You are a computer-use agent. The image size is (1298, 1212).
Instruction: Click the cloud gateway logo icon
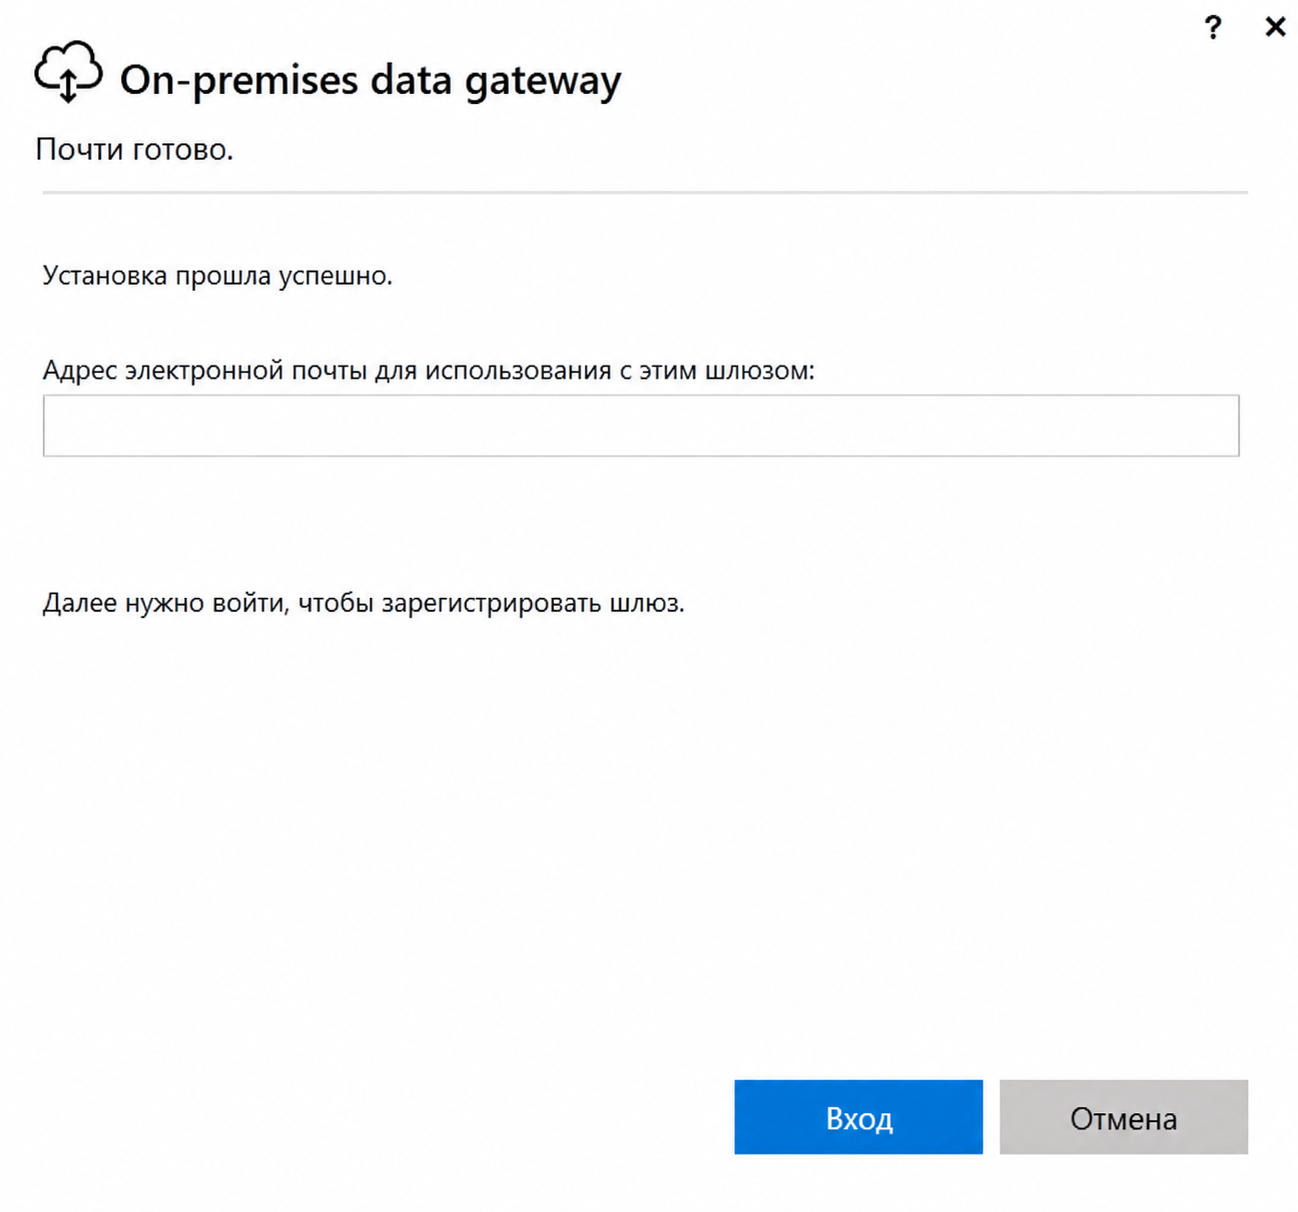tap(68, 72)
